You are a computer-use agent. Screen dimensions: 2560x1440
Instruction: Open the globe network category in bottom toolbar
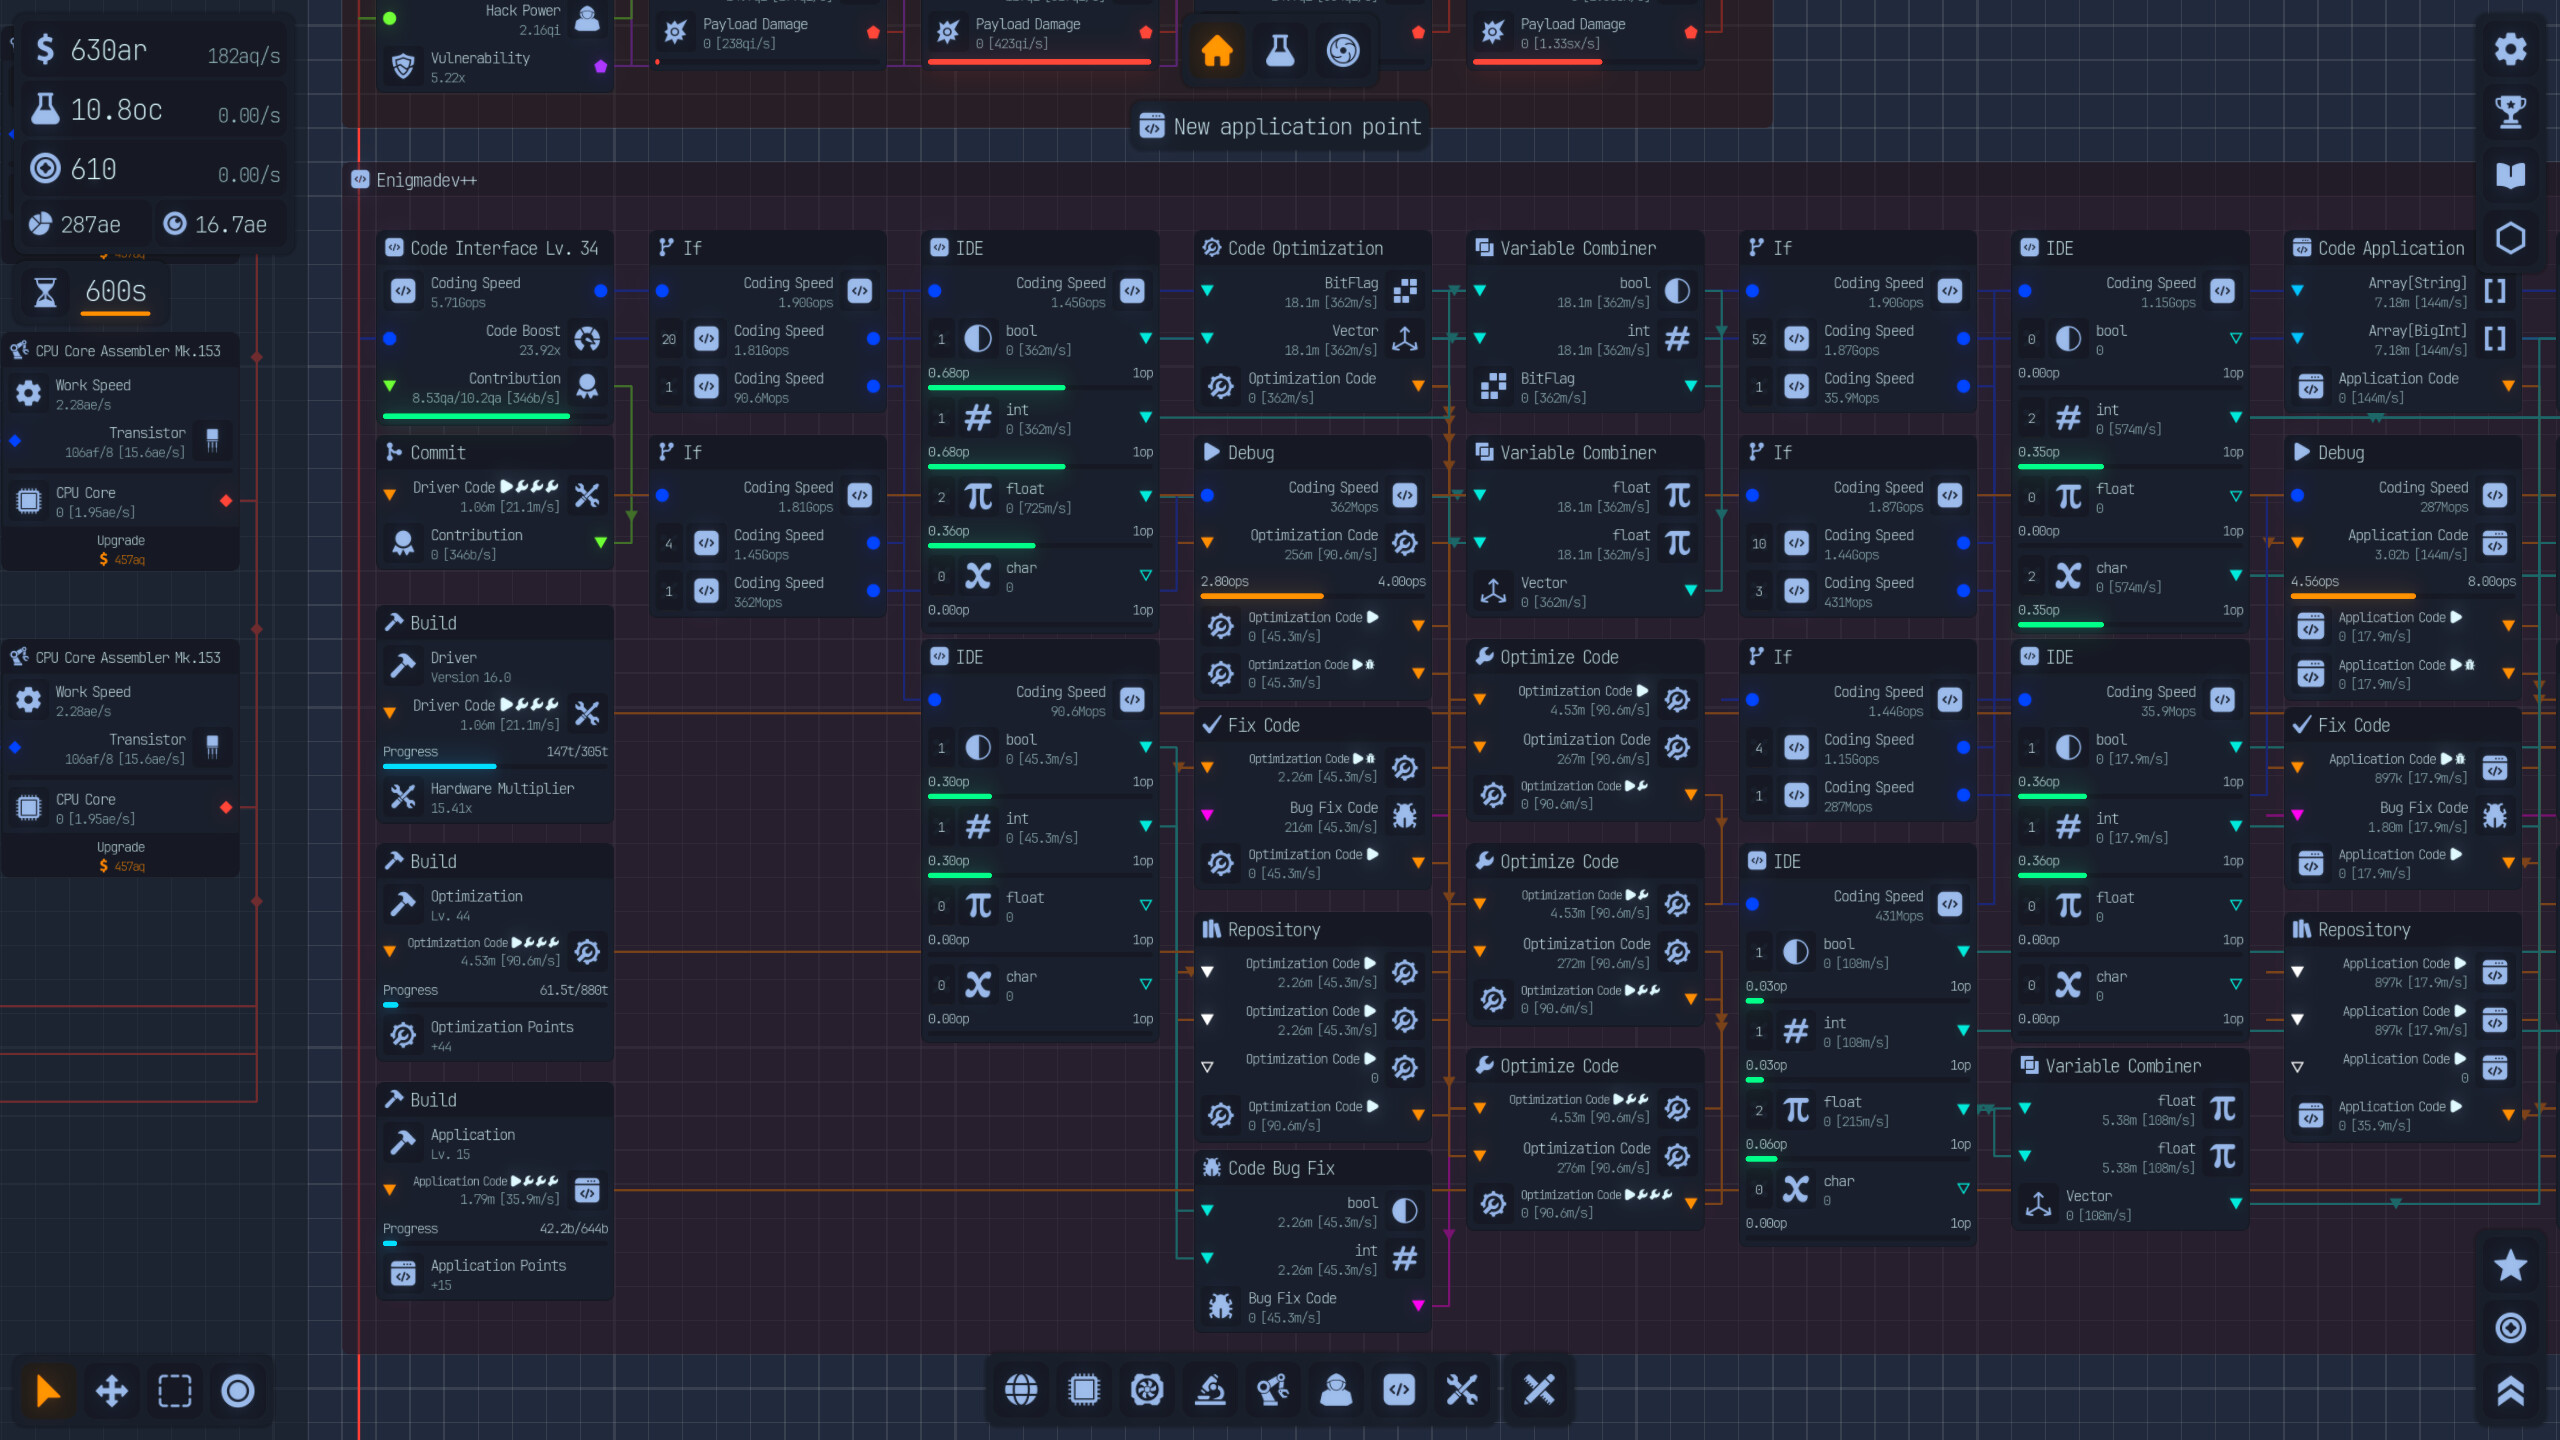(x=1021, y=1389)
